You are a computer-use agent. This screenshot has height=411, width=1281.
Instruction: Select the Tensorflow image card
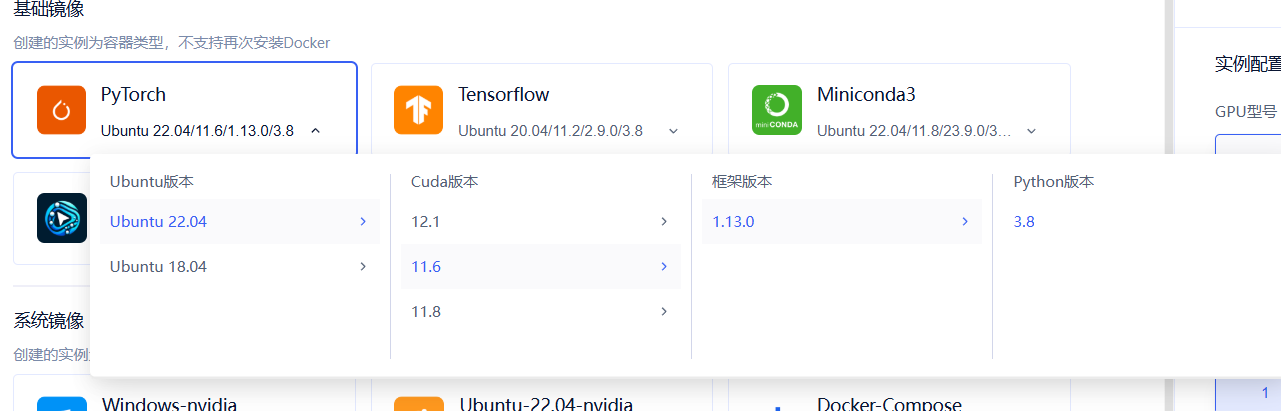click(541, 108)
